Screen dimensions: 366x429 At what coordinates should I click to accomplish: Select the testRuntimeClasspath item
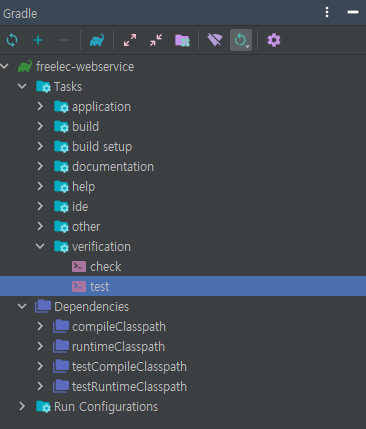click(129, 387)
